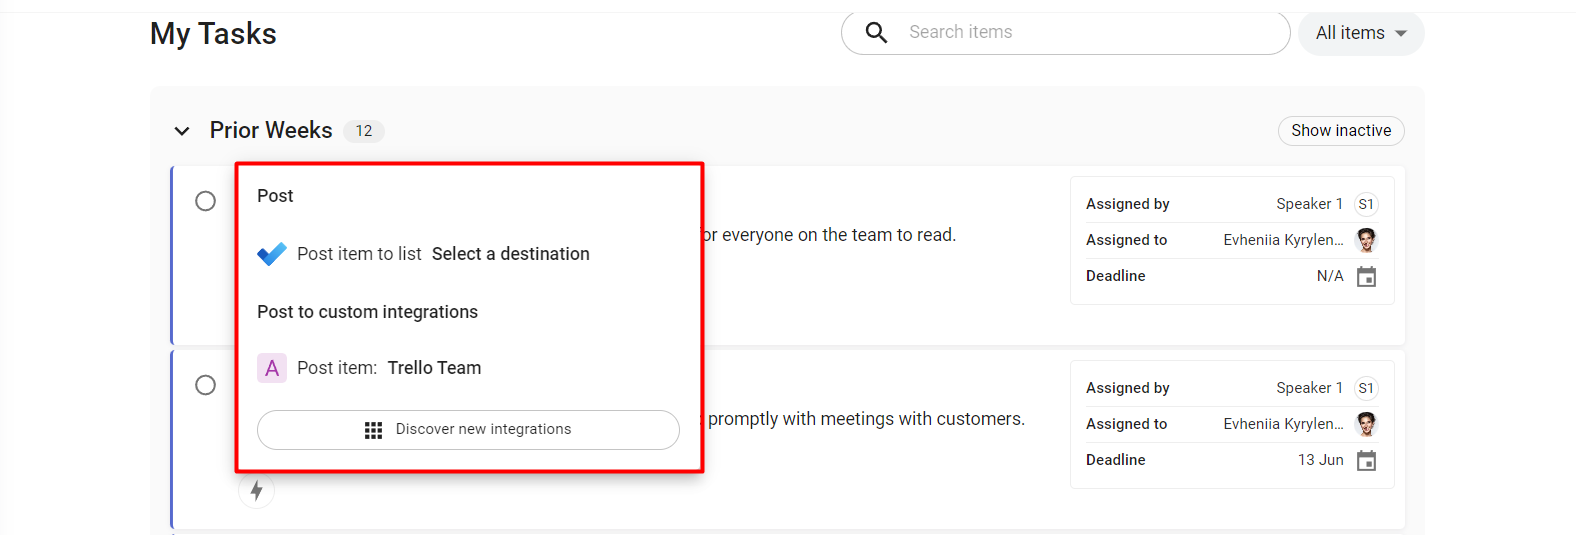This screenshot has height=535, width=1576.
Task: Click Show inactive button
Action: pos(1341,131)
